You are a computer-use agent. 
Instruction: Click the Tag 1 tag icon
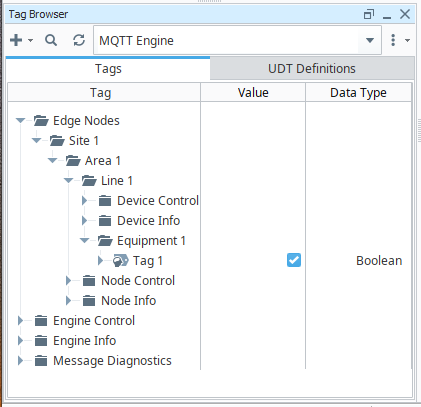pyautogui.click(x=120, y=261)
